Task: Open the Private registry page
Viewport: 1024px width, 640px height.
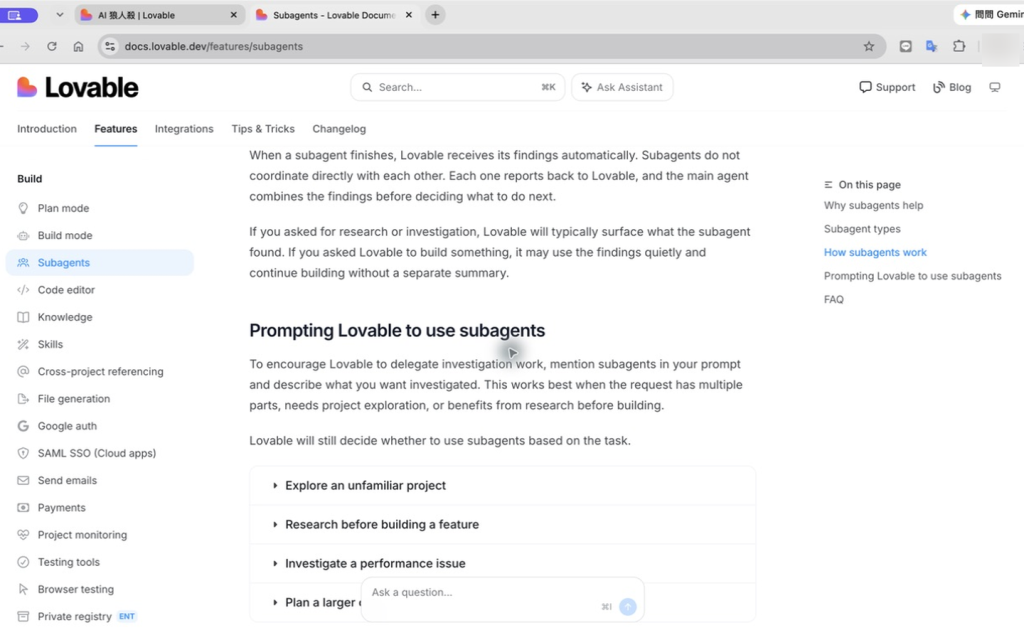Action: 74,616
